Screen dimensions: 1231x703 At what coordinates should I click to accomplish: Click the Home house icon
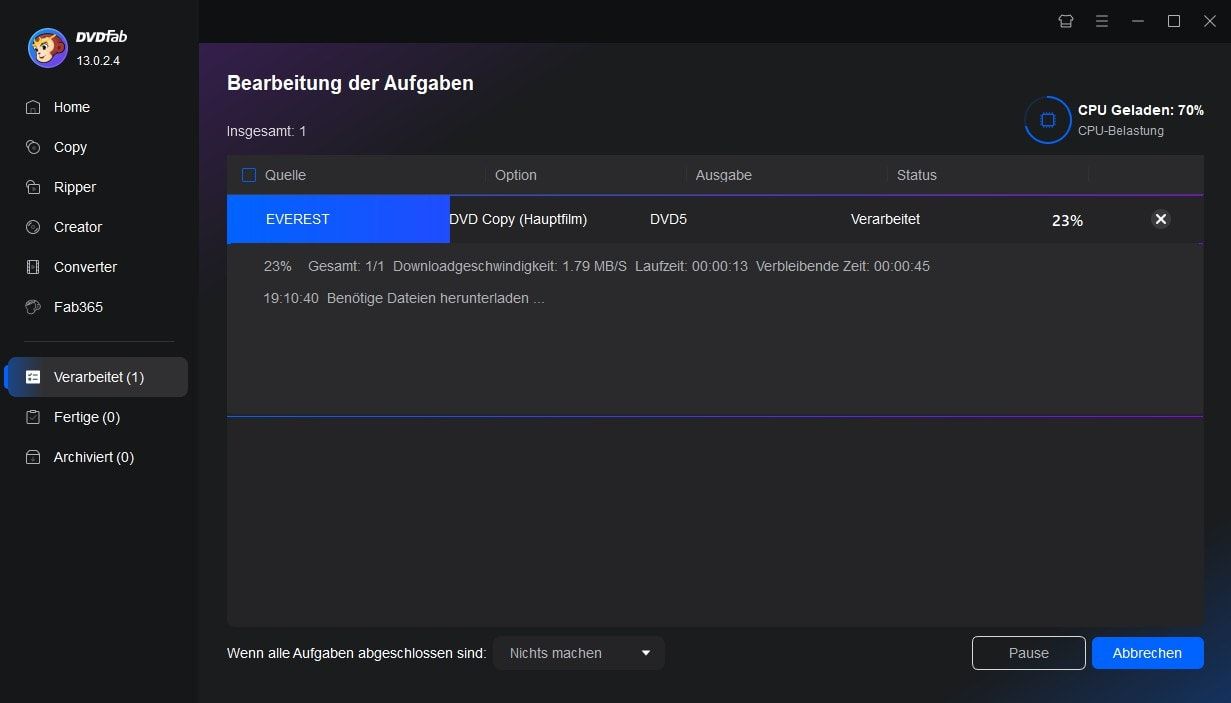click(x=34, y=107)
